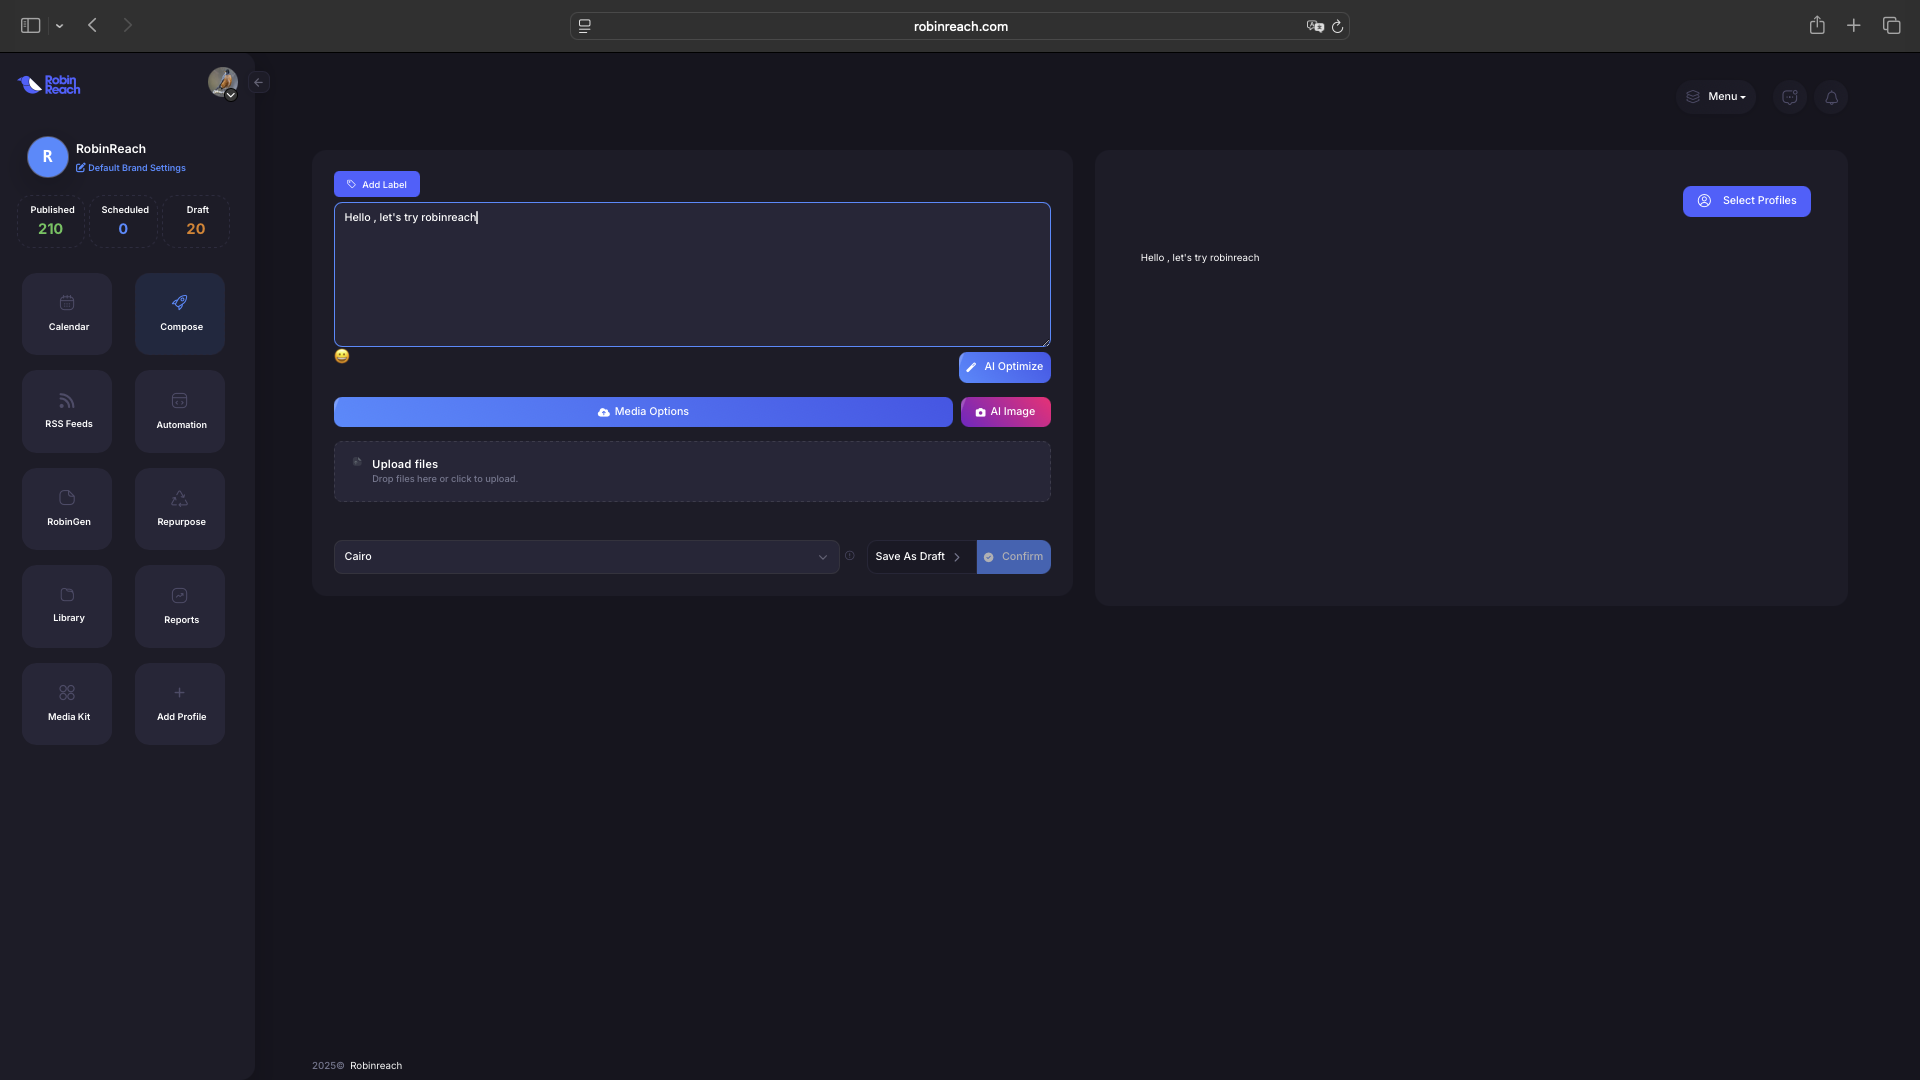Screen dimensions: 1920x1080
Task: Collapse the sidebar with arrow button
Action: (259, 83)
